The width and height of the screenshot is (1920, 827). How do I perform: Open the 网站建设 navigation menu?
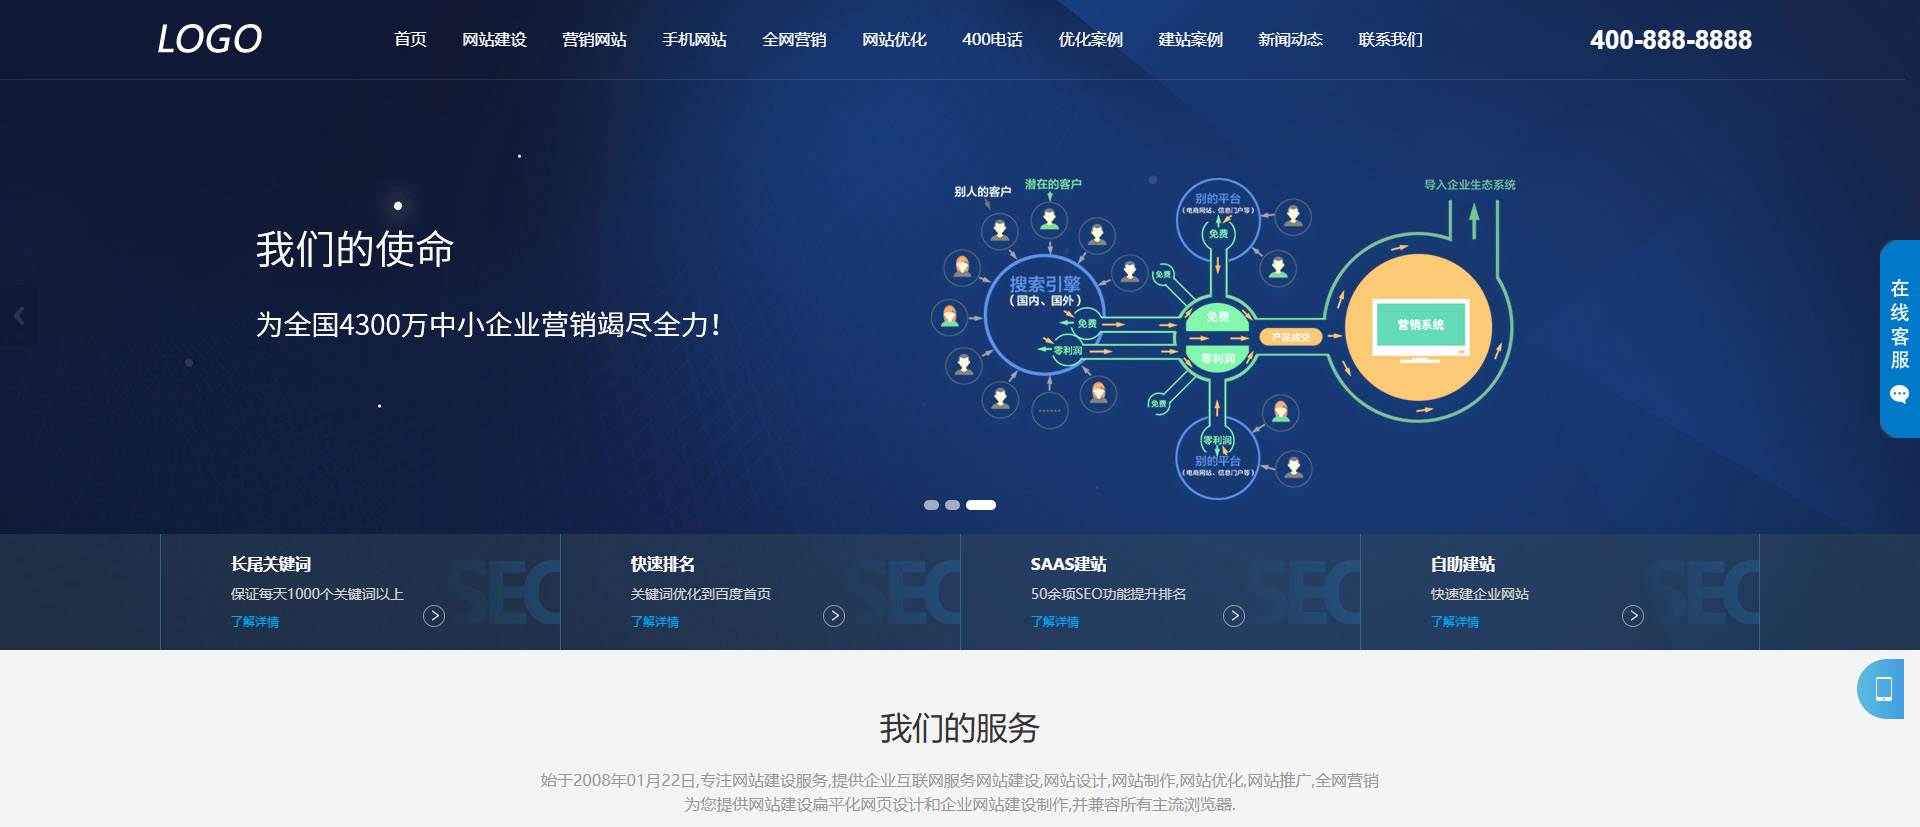494,40
